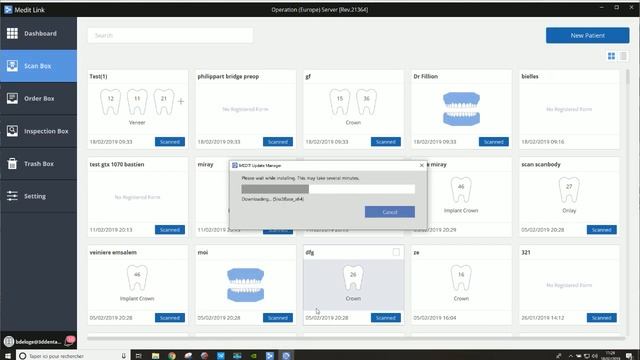Switch to grid card view

611,56
